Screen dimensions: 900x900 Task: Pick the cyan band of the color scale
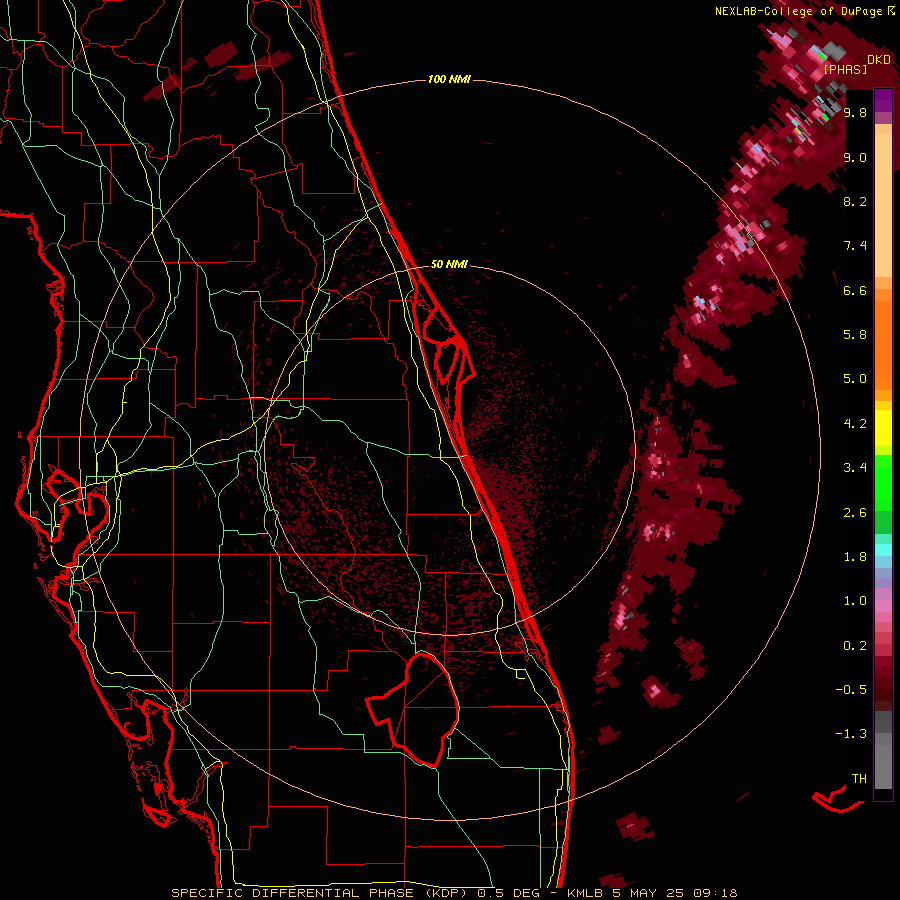[x=883, y=550]
